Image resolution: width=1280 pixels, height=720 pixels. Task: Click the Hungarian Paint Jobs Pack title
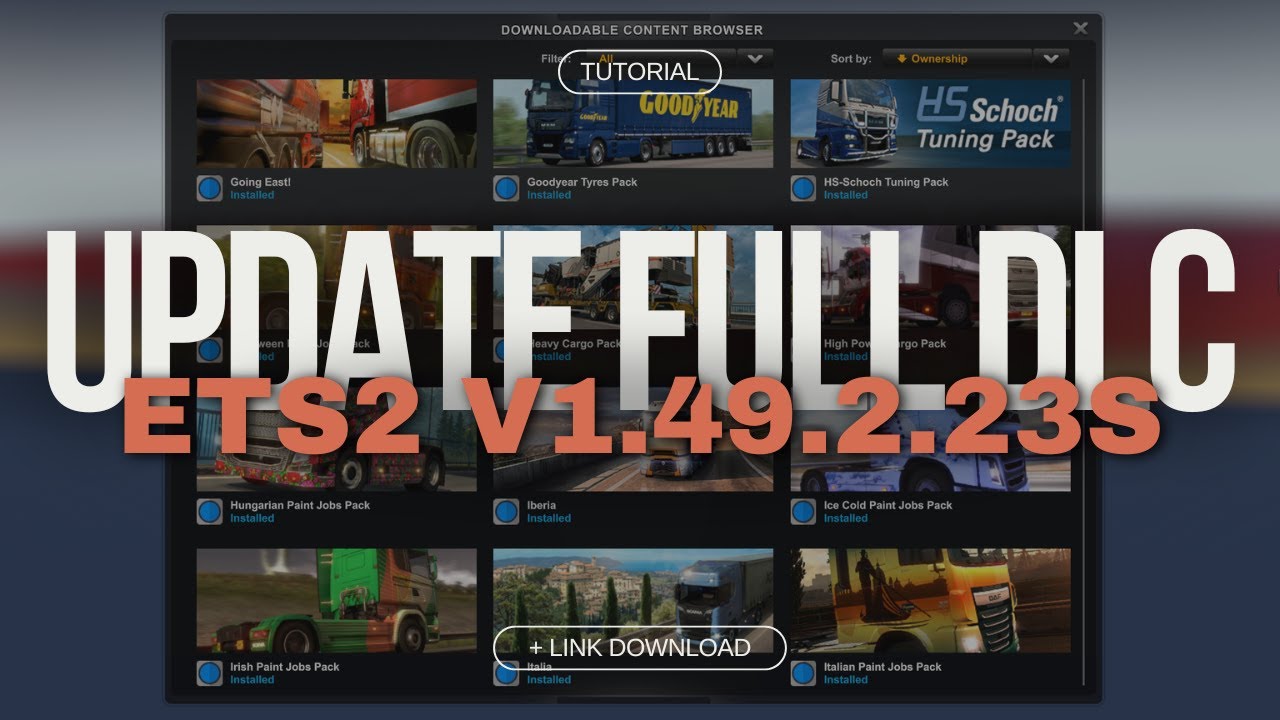(x=300, y=505)
